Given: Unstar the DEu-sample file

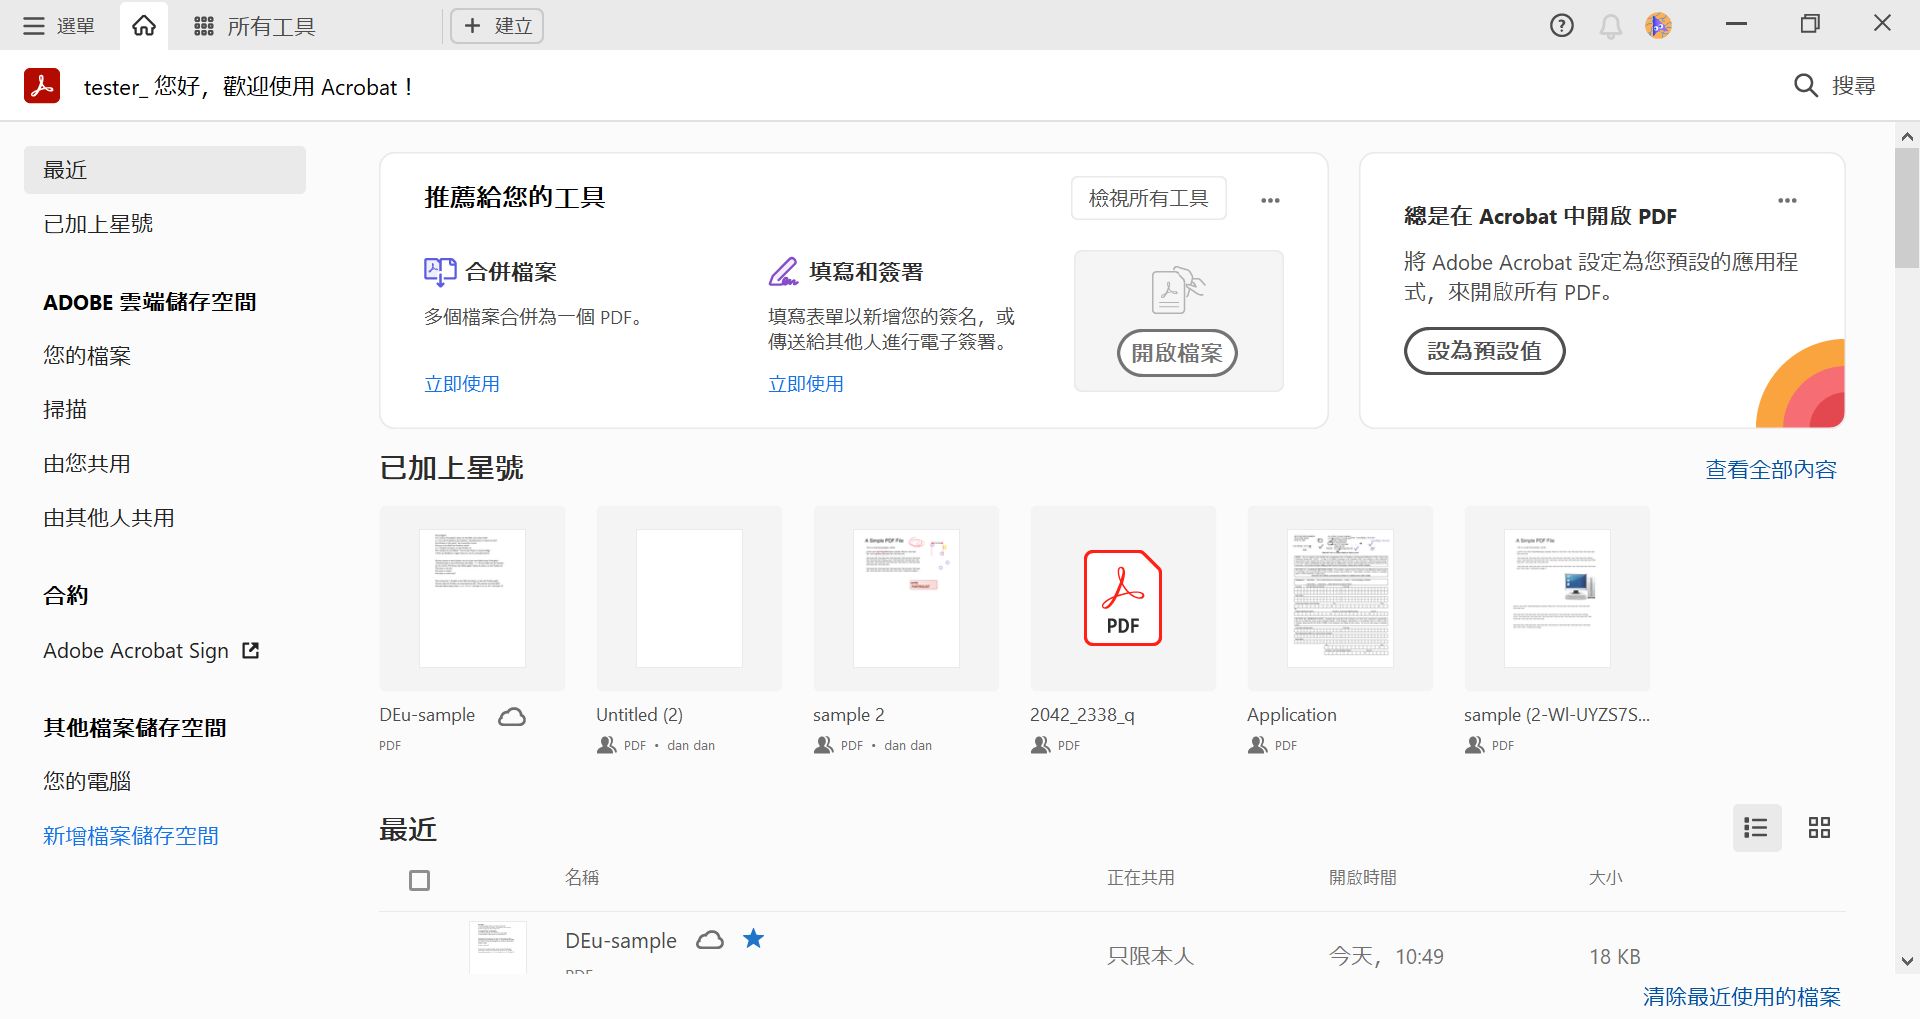Looking at the screenshot, I should pos(754,939).
